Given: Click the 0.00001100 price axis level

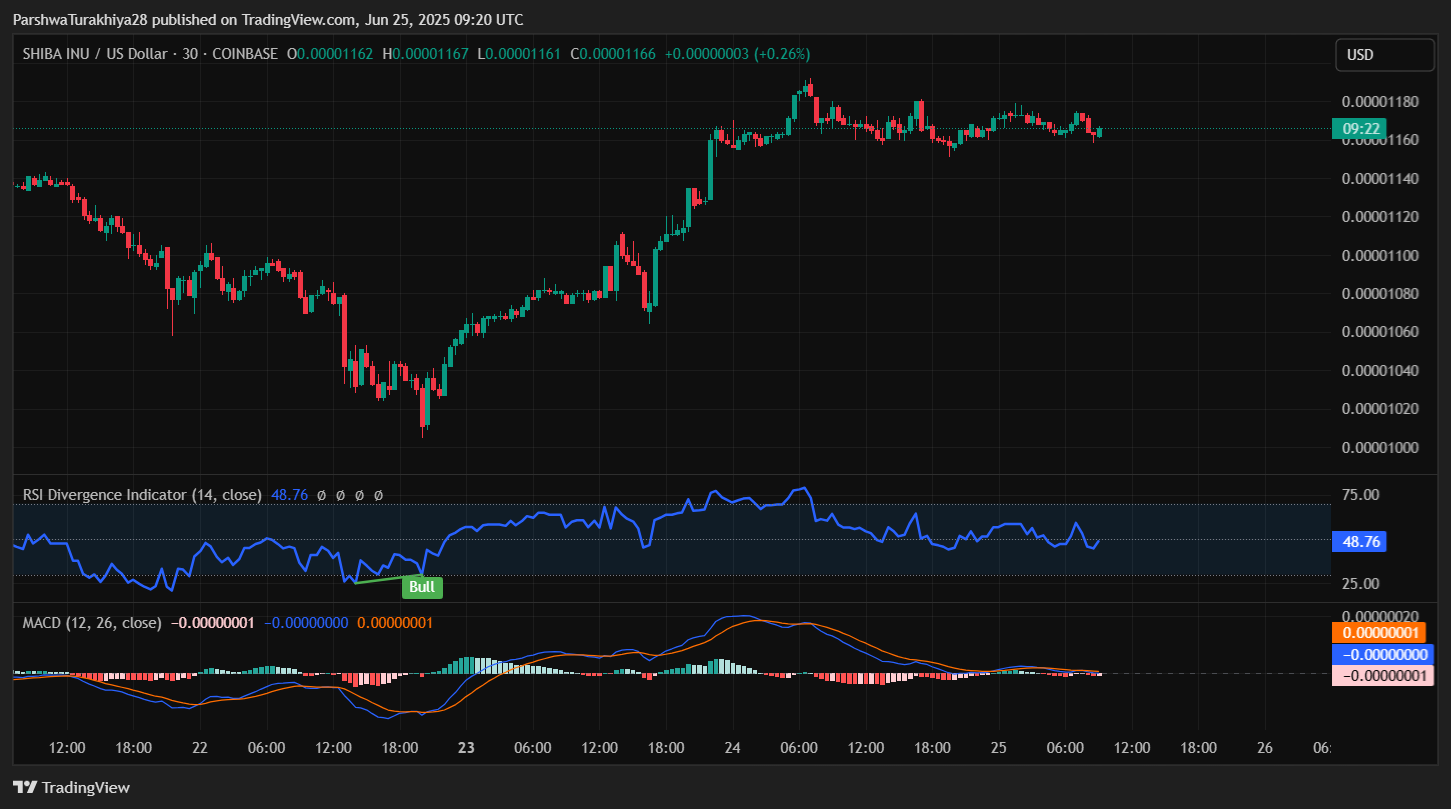Looking at the screenshot, I should (x=1380, y=256).
